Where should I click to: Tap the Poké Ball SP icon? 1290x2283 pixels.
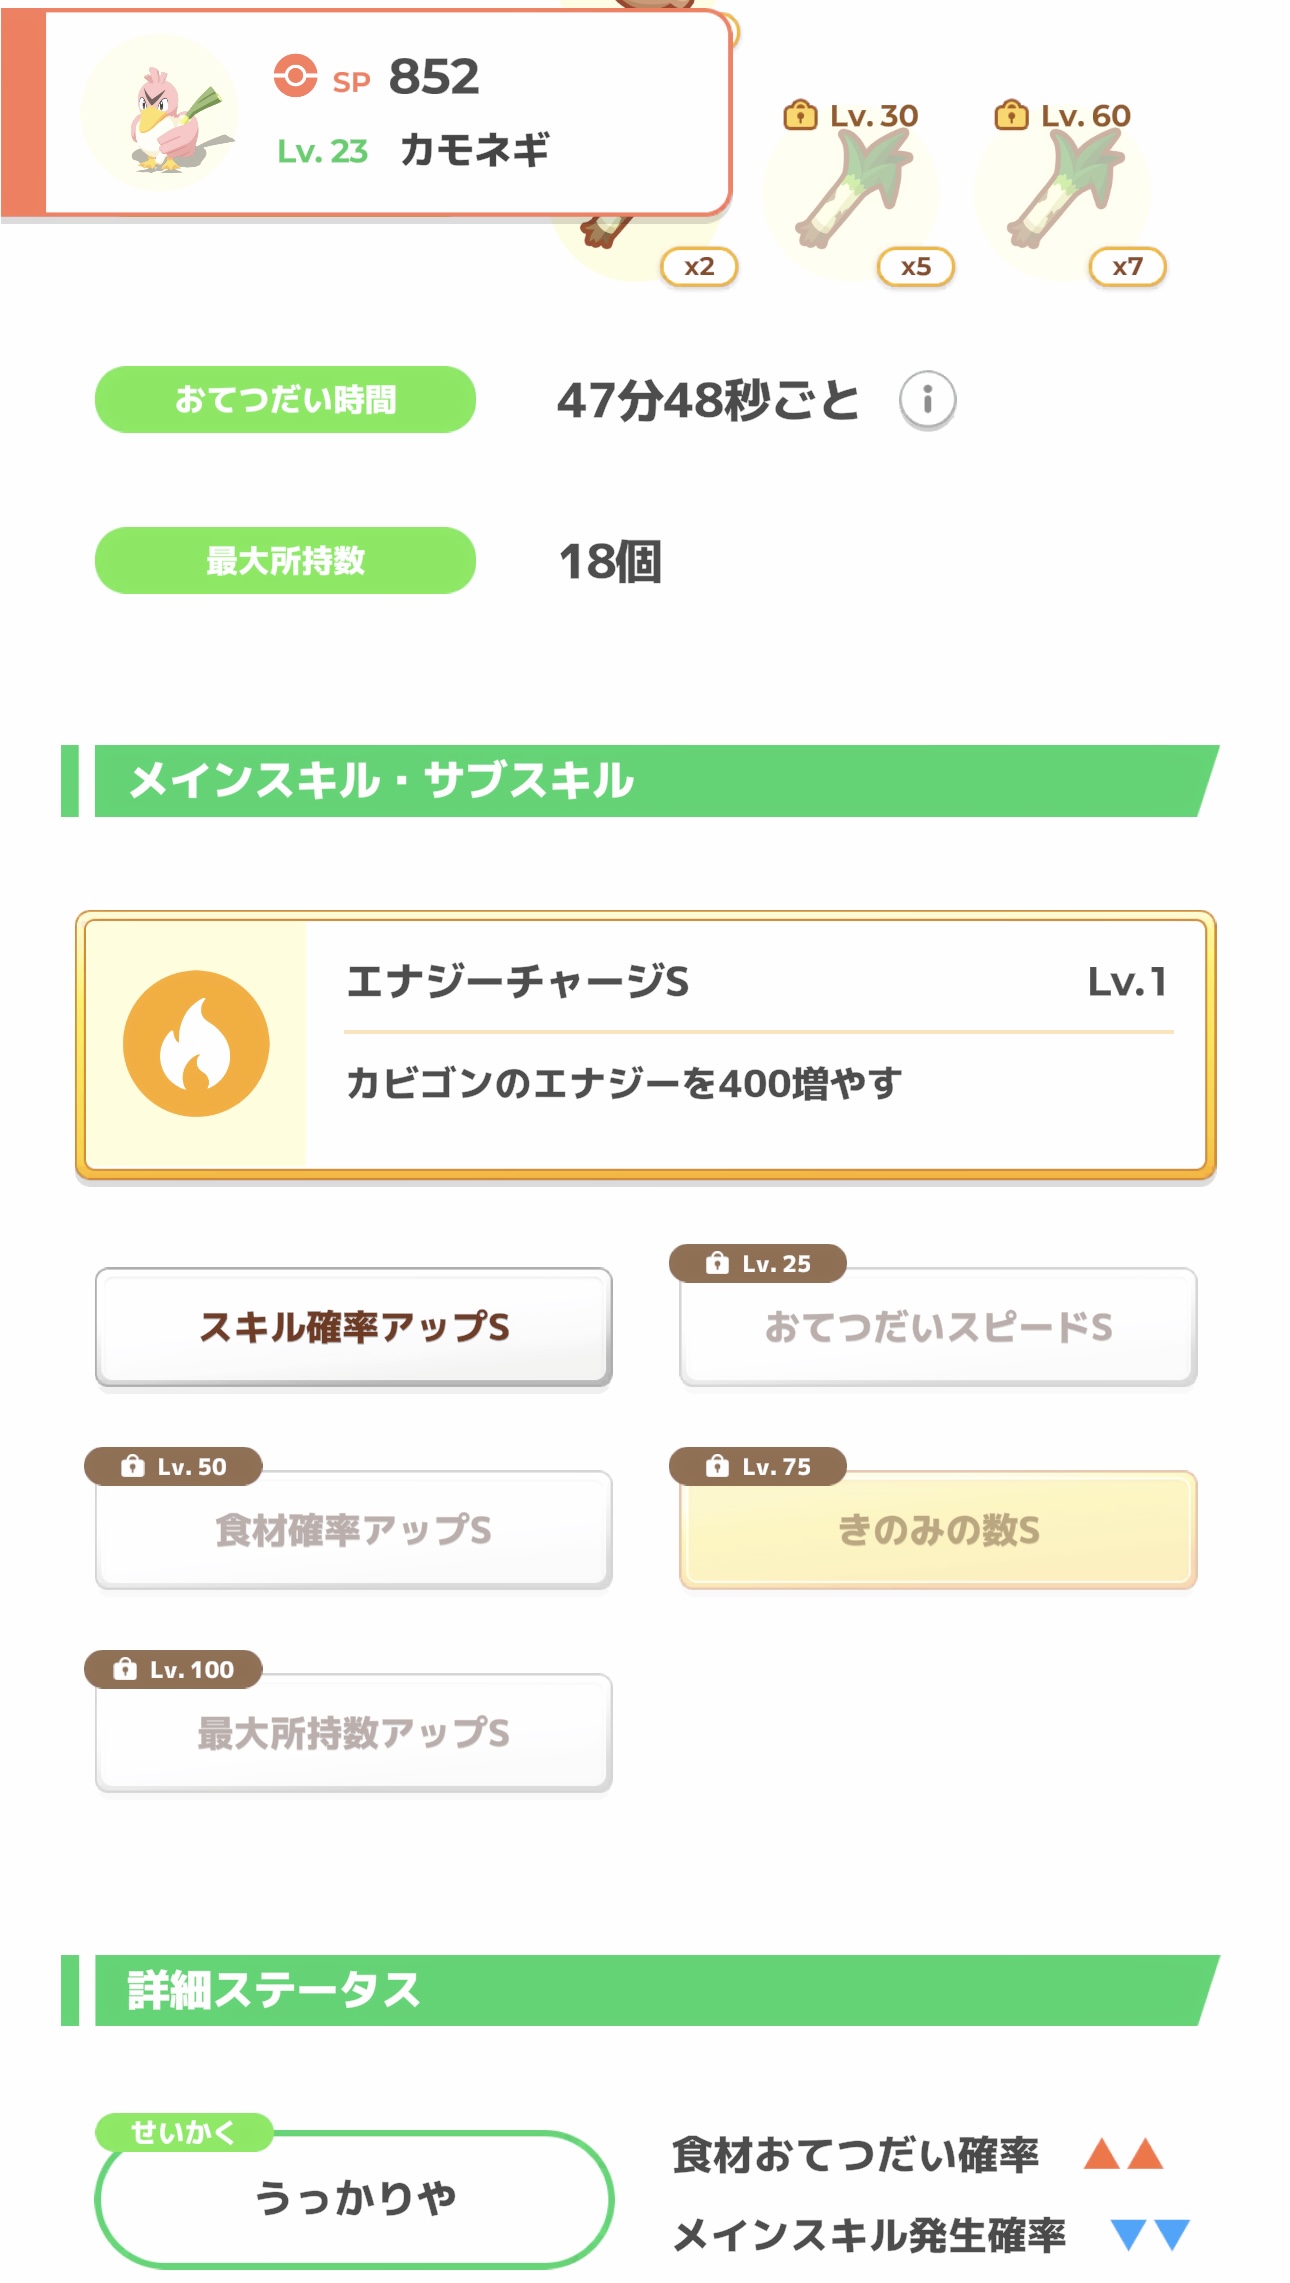pos(295,76)
